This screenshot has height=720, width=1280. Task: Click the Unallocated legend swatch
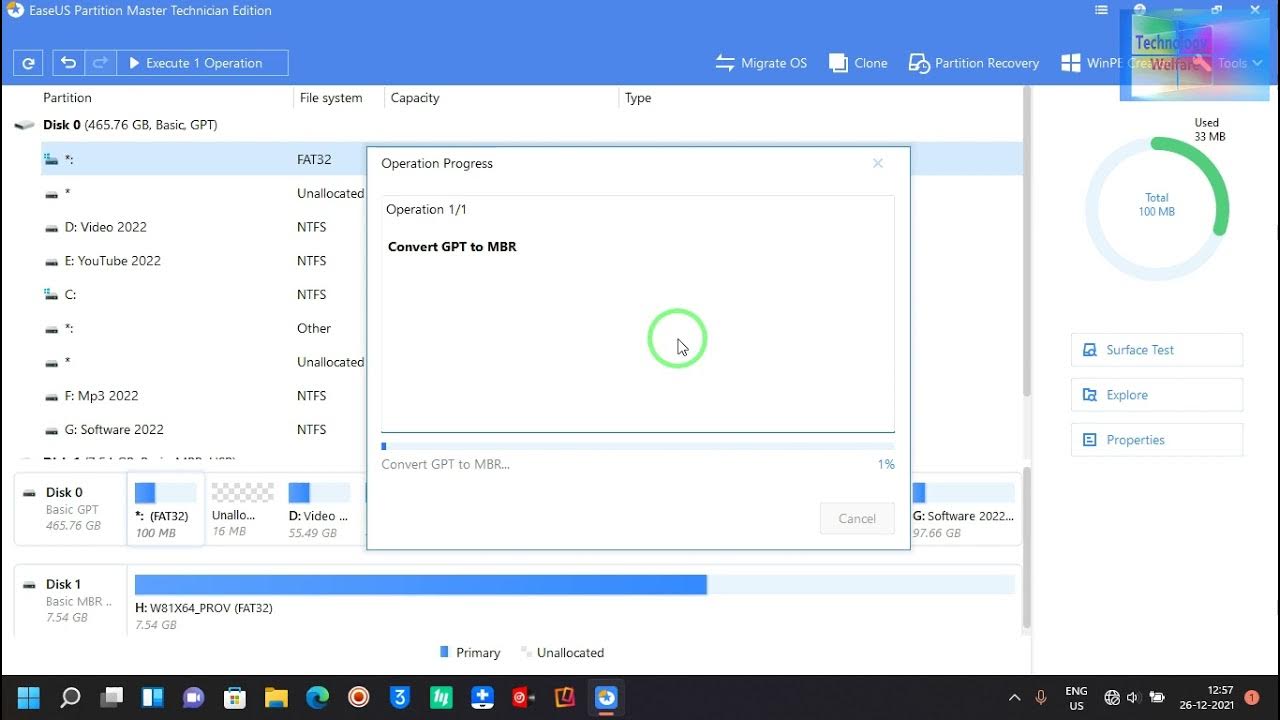pos(525,652)
